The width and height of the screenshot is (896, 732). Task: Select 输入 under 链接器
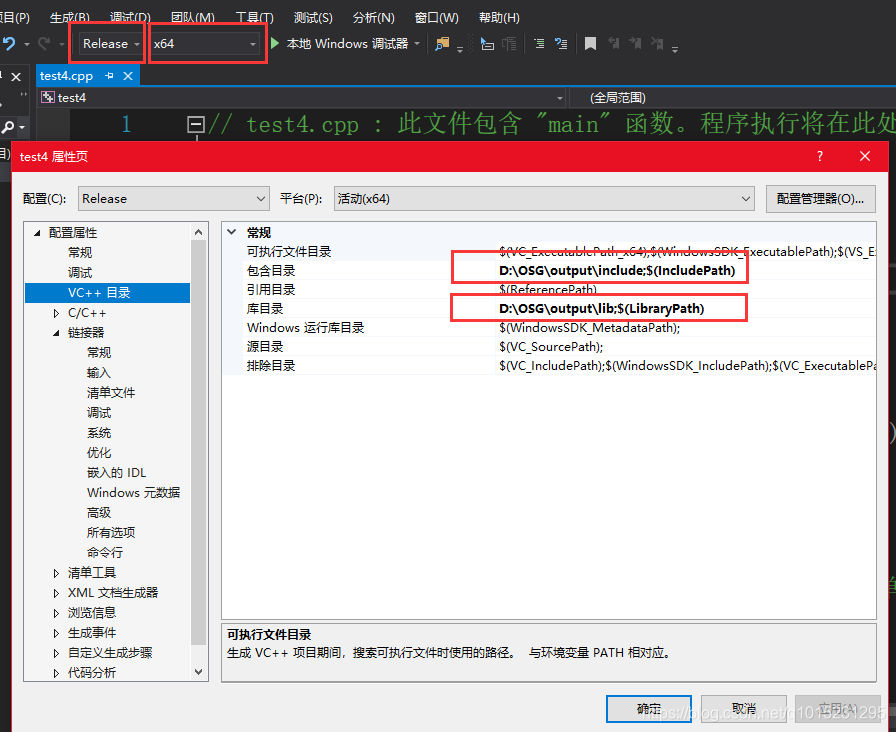[99, 373]
